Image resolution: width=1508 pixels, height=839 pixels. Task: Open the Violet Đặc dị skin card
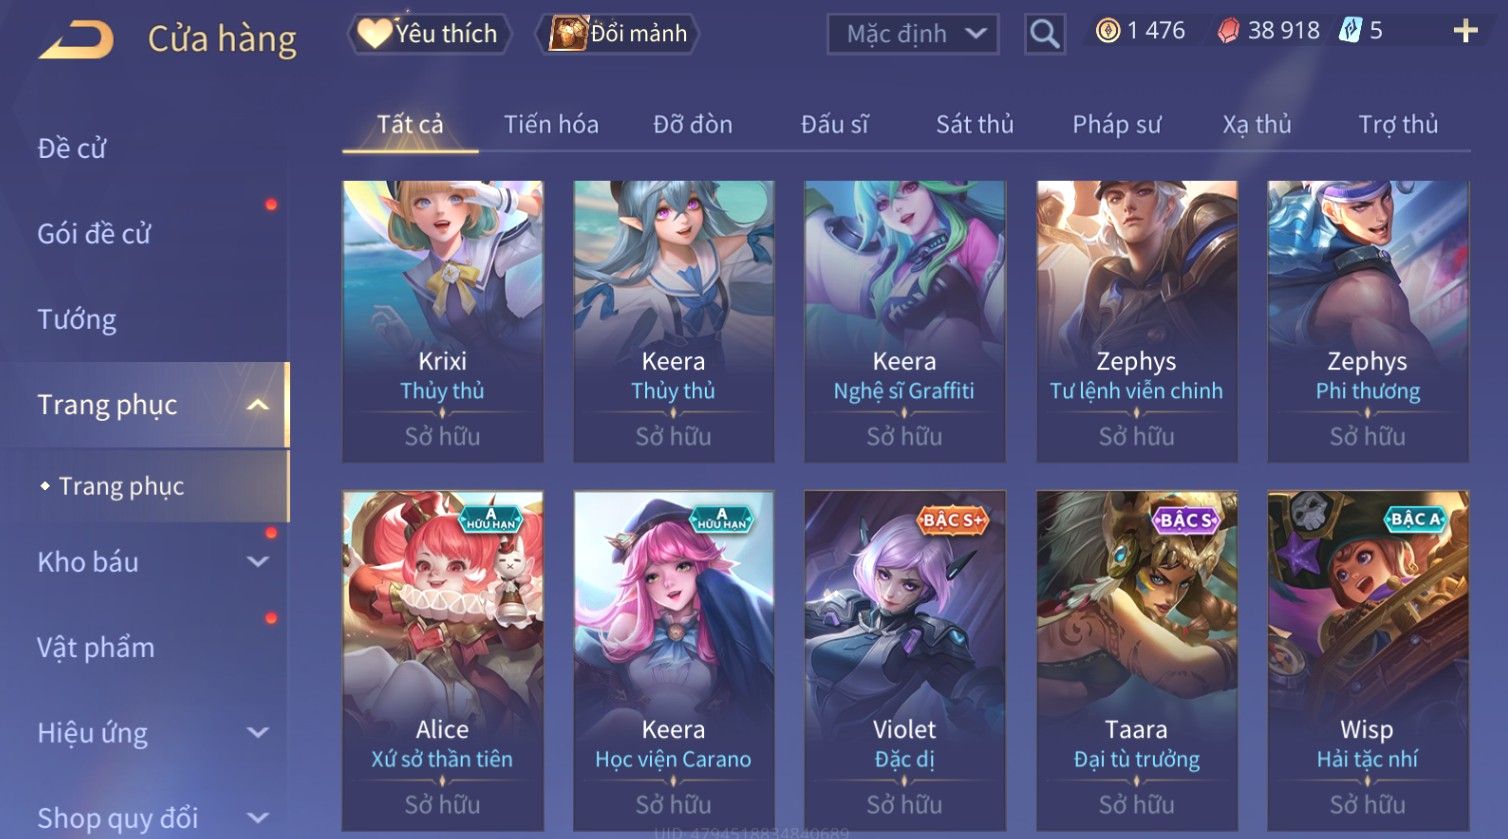904,660
